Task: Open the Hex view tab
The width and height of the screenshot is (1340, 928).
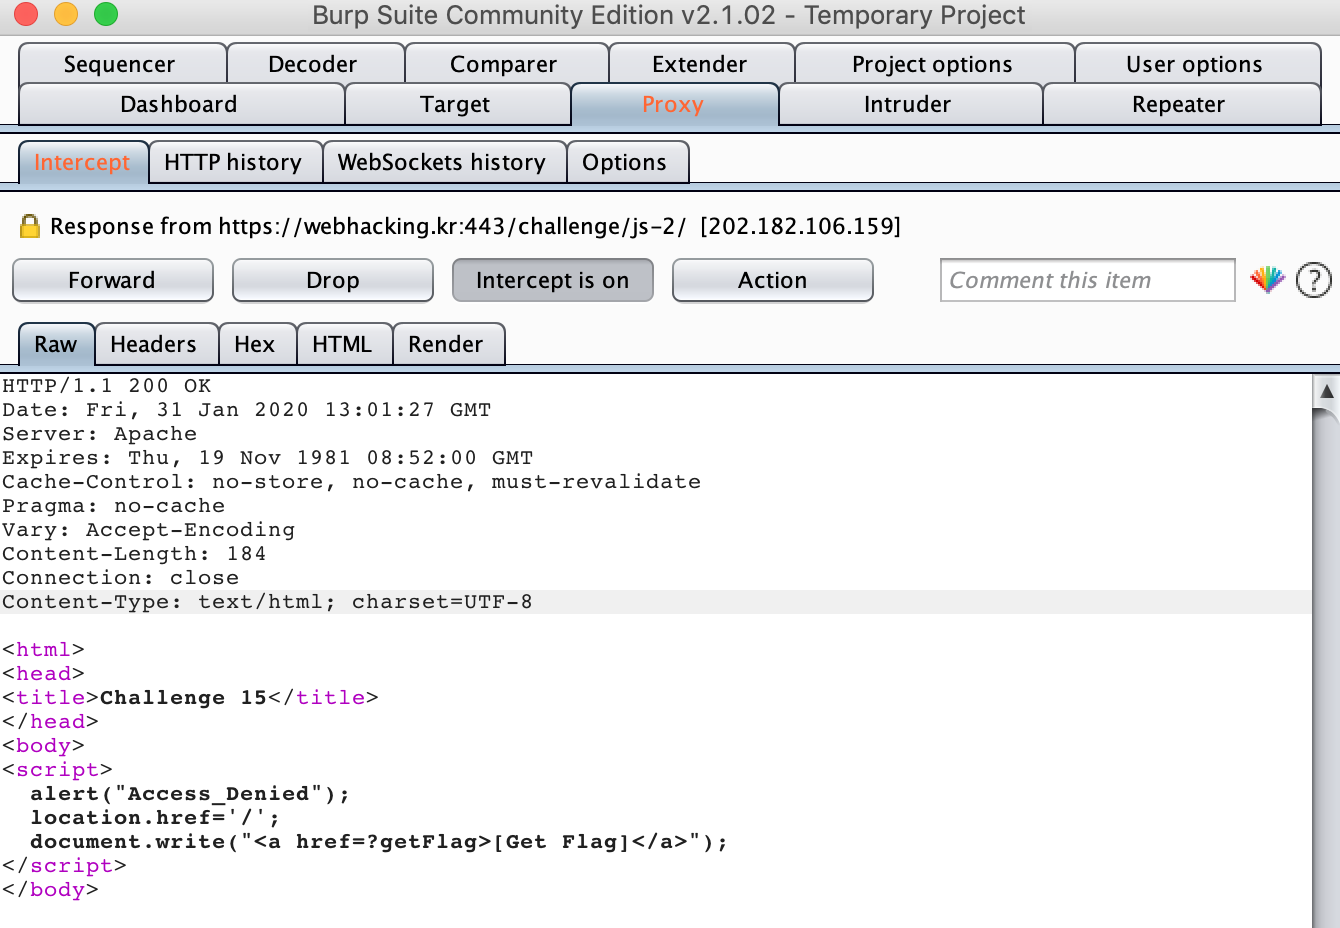Action: coord(257,344)
